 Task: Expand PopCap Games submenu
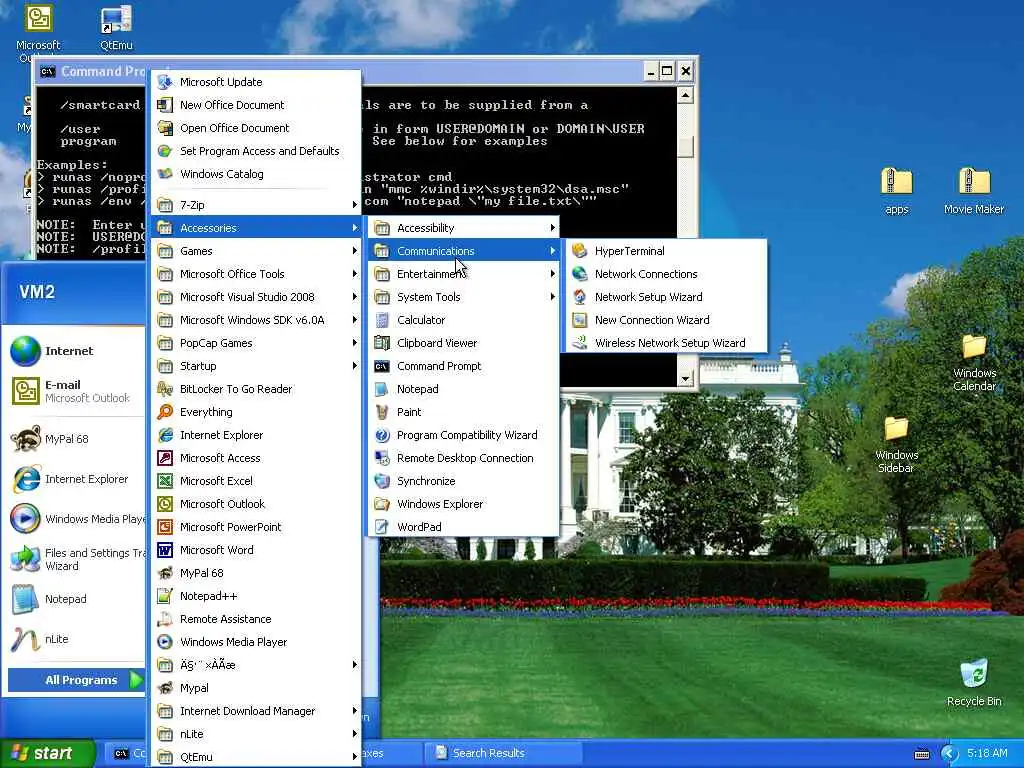click(x=256, y=343)
